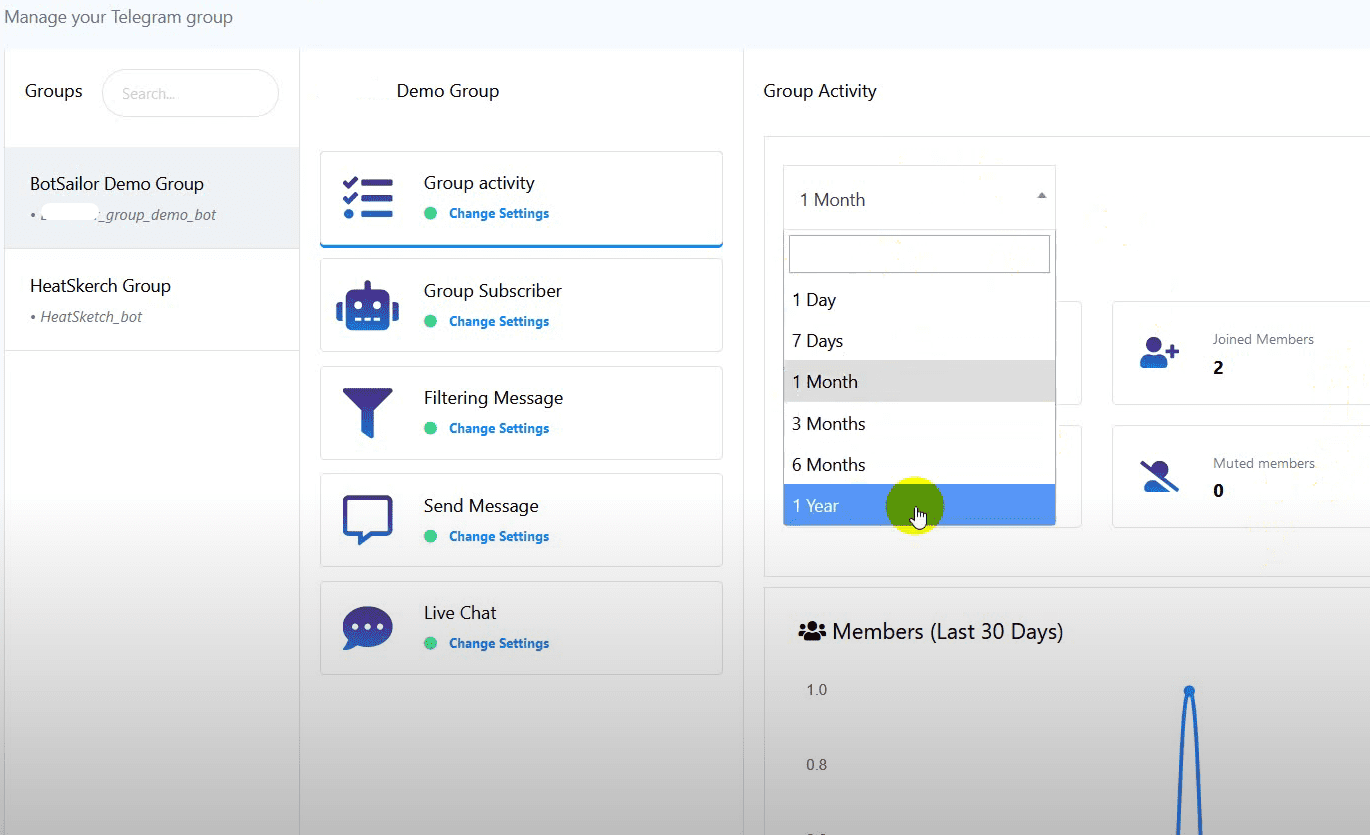The image size is (1370, 835).
Task: Collapse the 1 Month period dropdown
Action: click(918, 199)
